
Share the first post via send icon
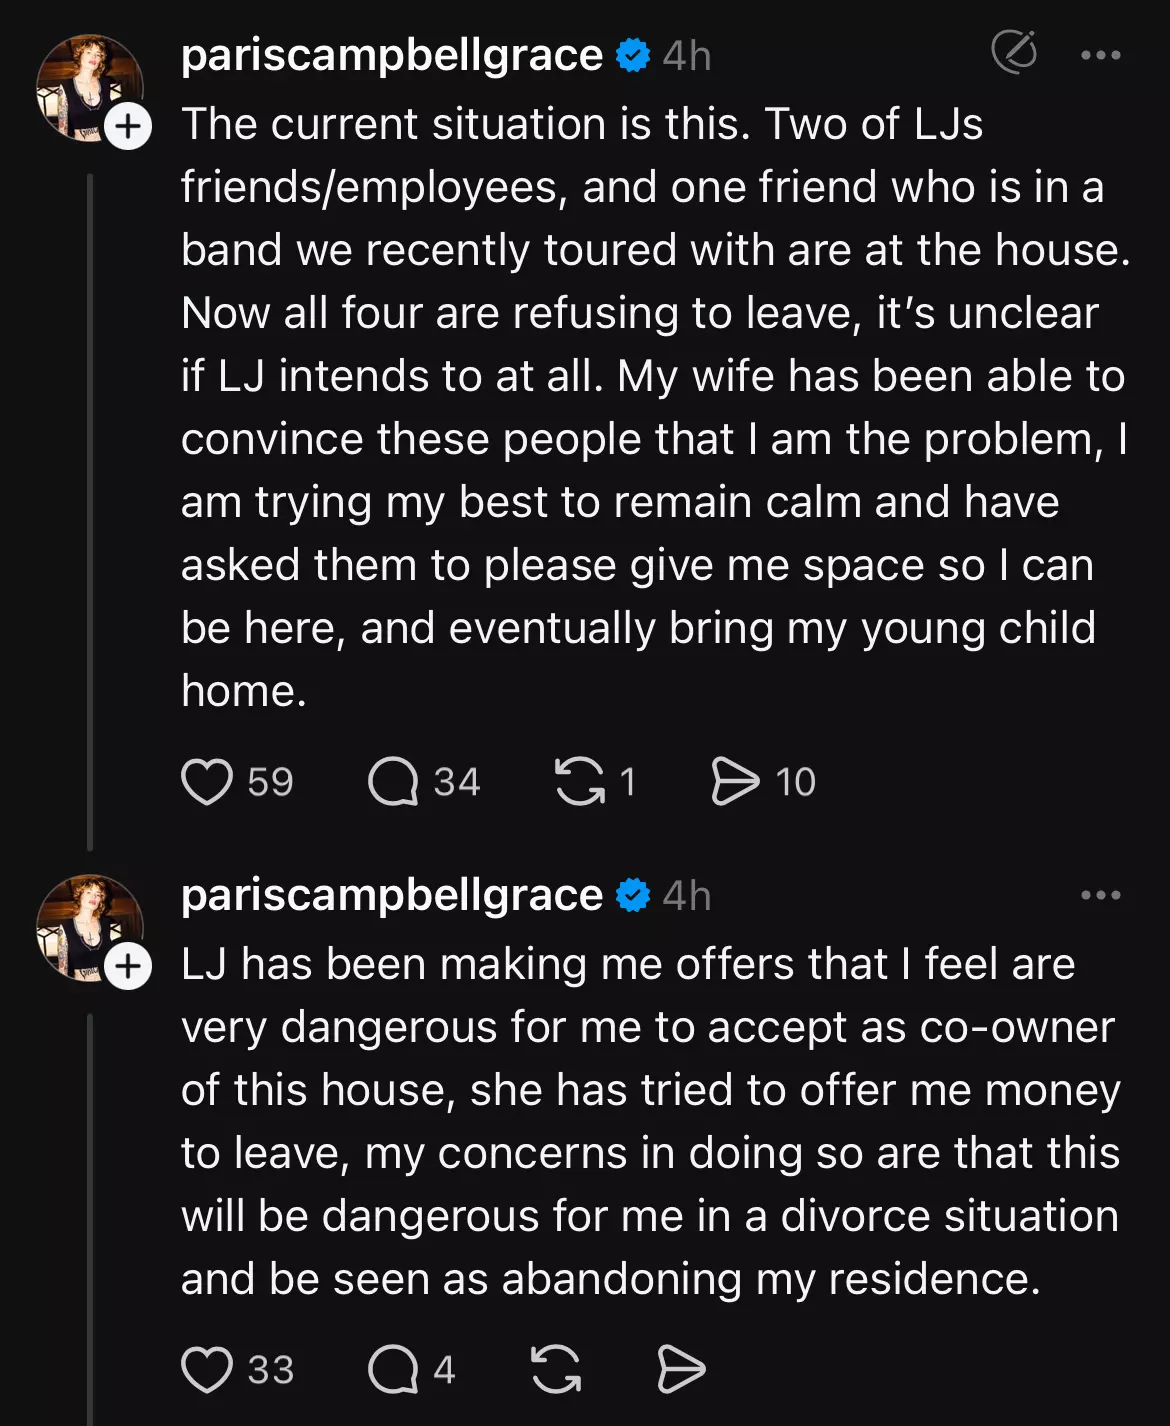735,782
